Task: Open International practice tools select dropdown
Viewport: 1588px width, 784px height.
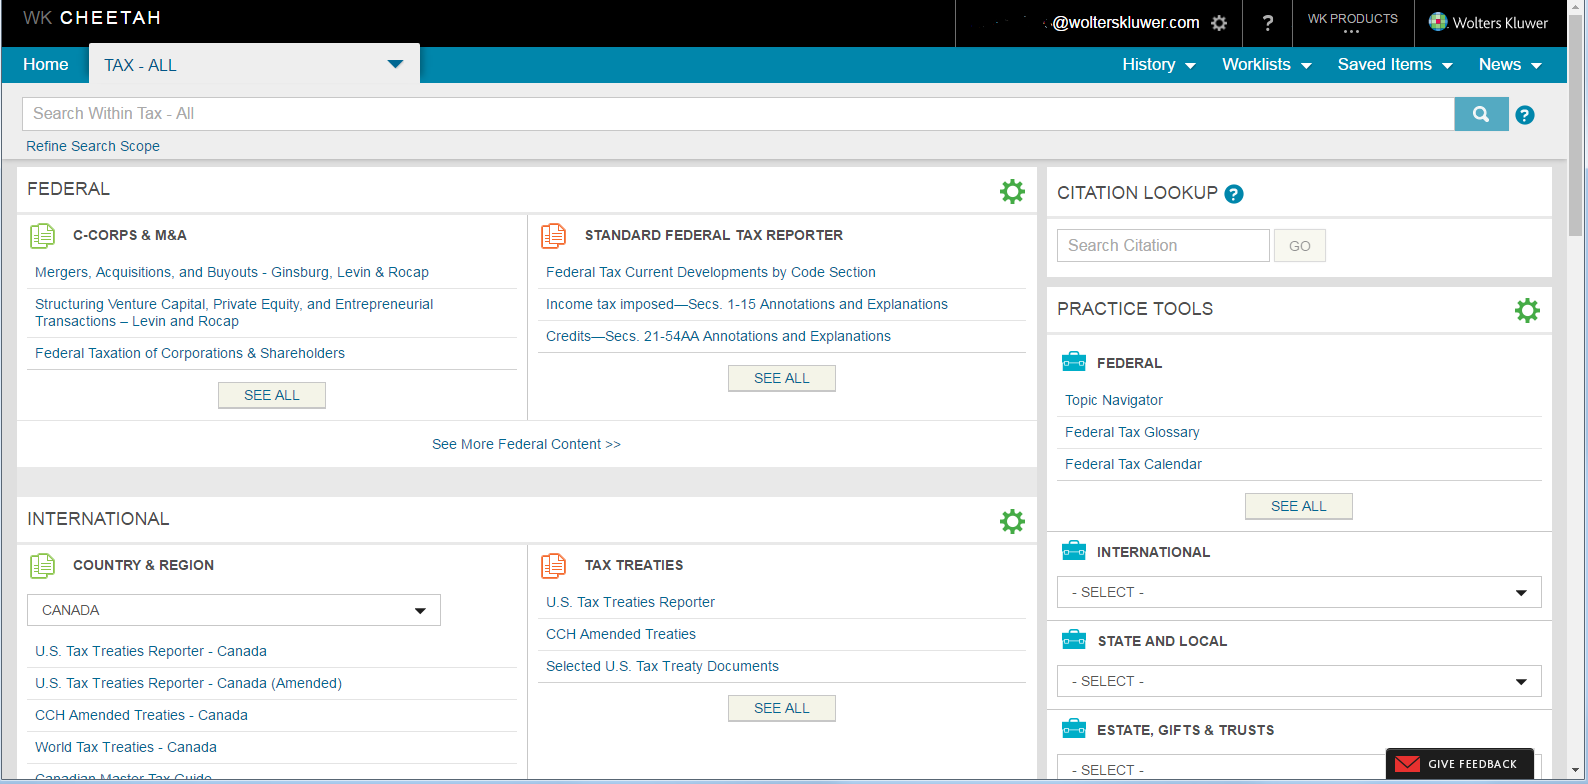Action: pyautogui.click(x=1299, y=592)
